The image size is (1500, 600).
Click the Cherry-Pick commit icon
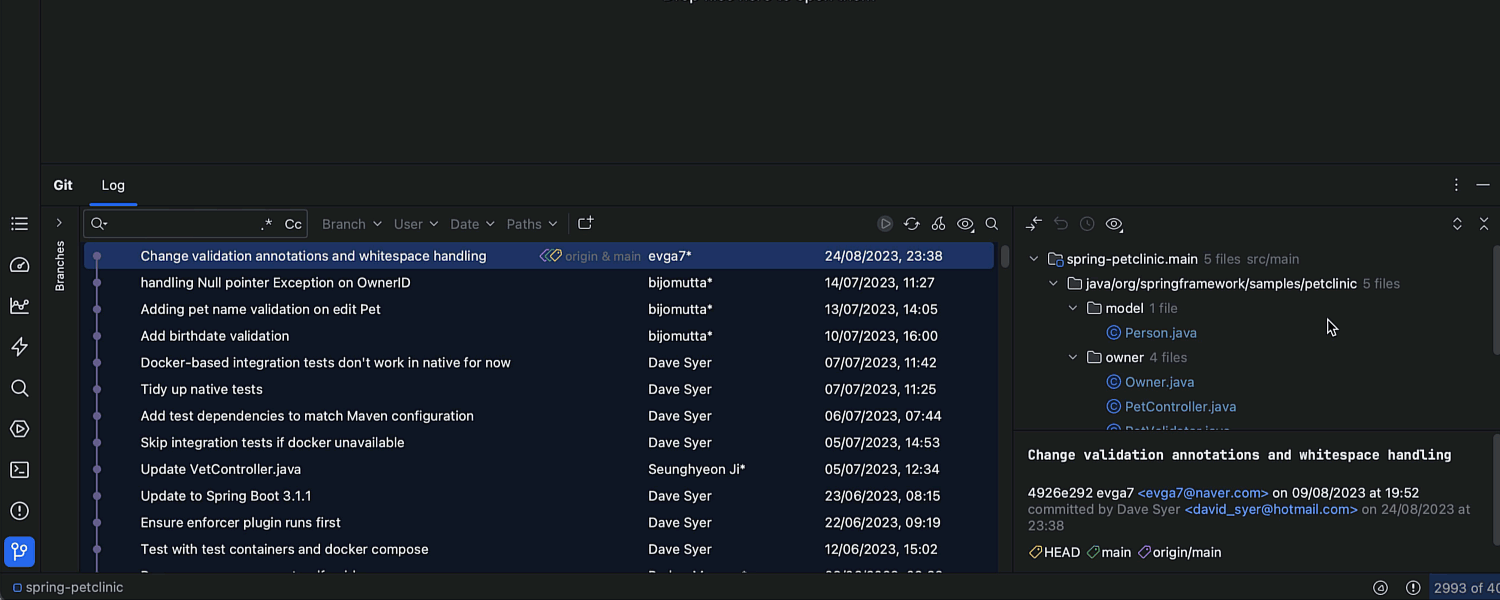938,224
